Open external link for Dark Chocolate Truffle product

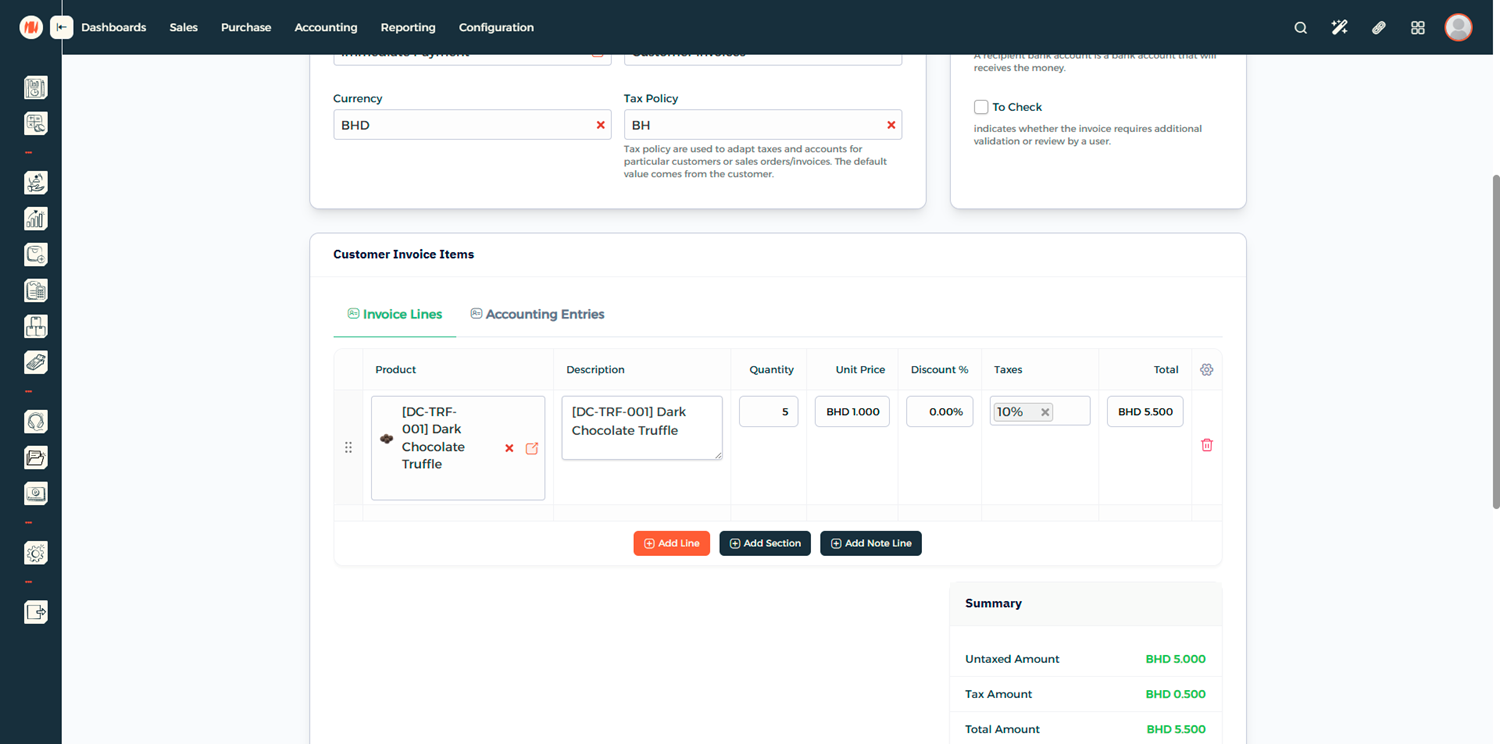532,448
